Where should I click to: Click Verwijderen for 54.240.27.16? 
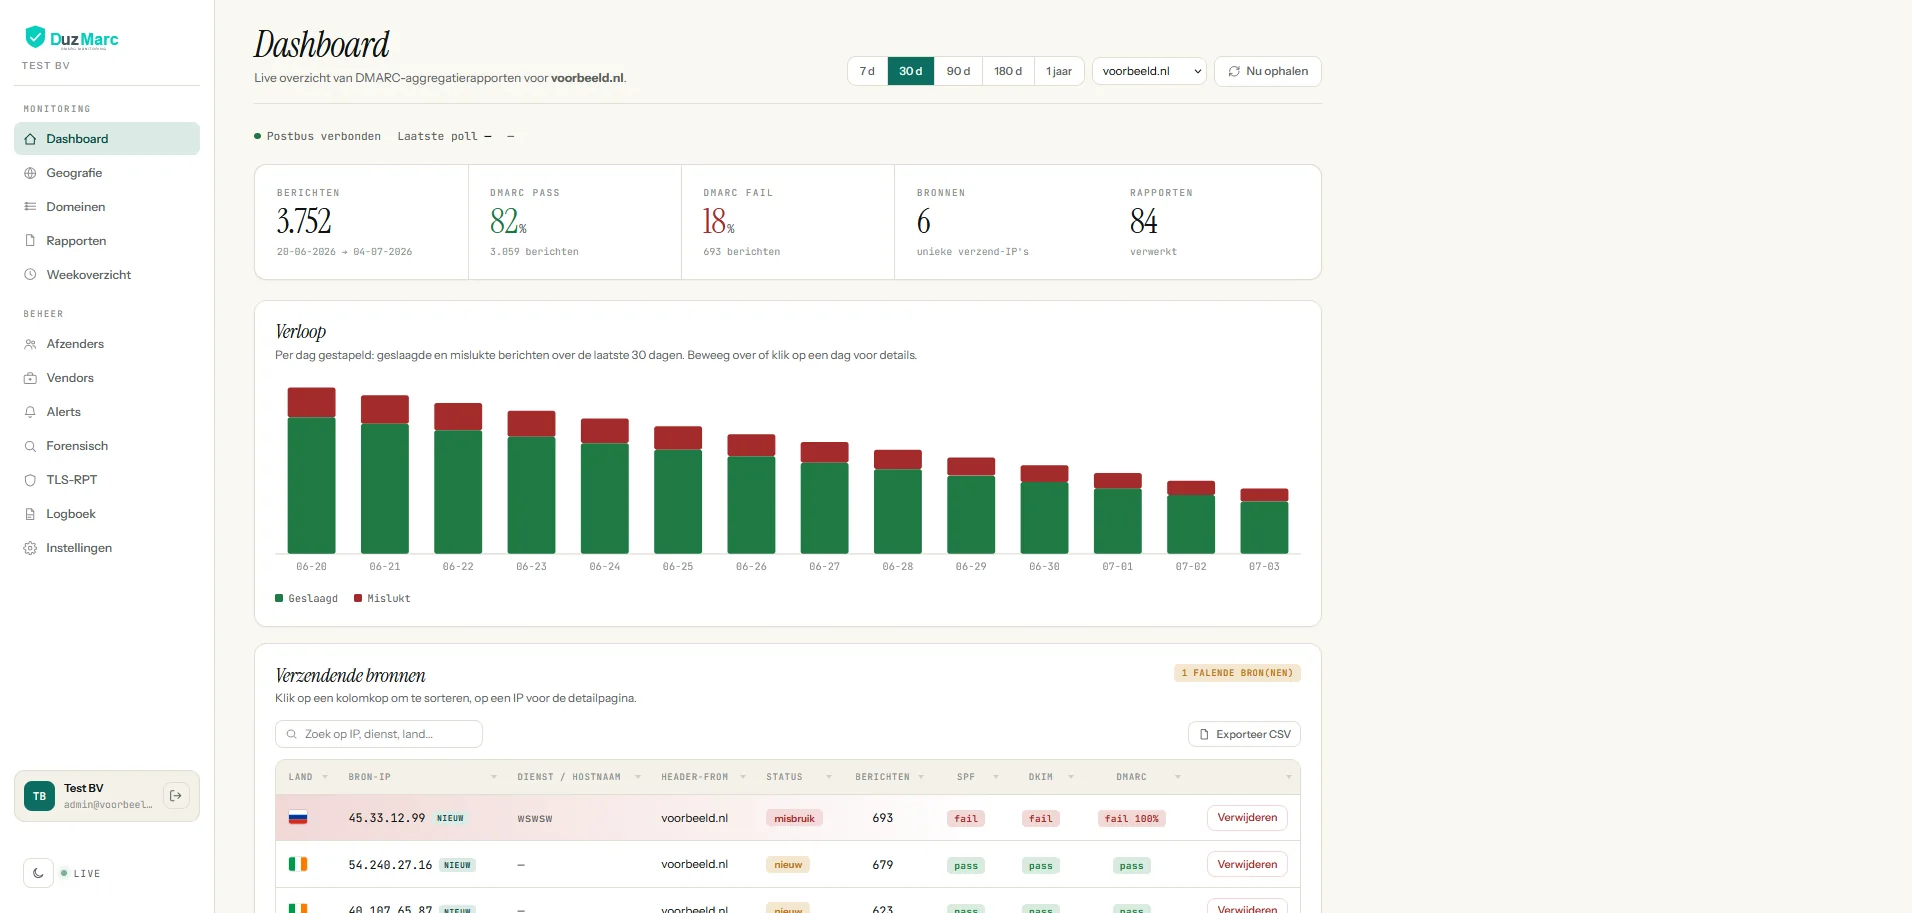[x=1247, y=864]
